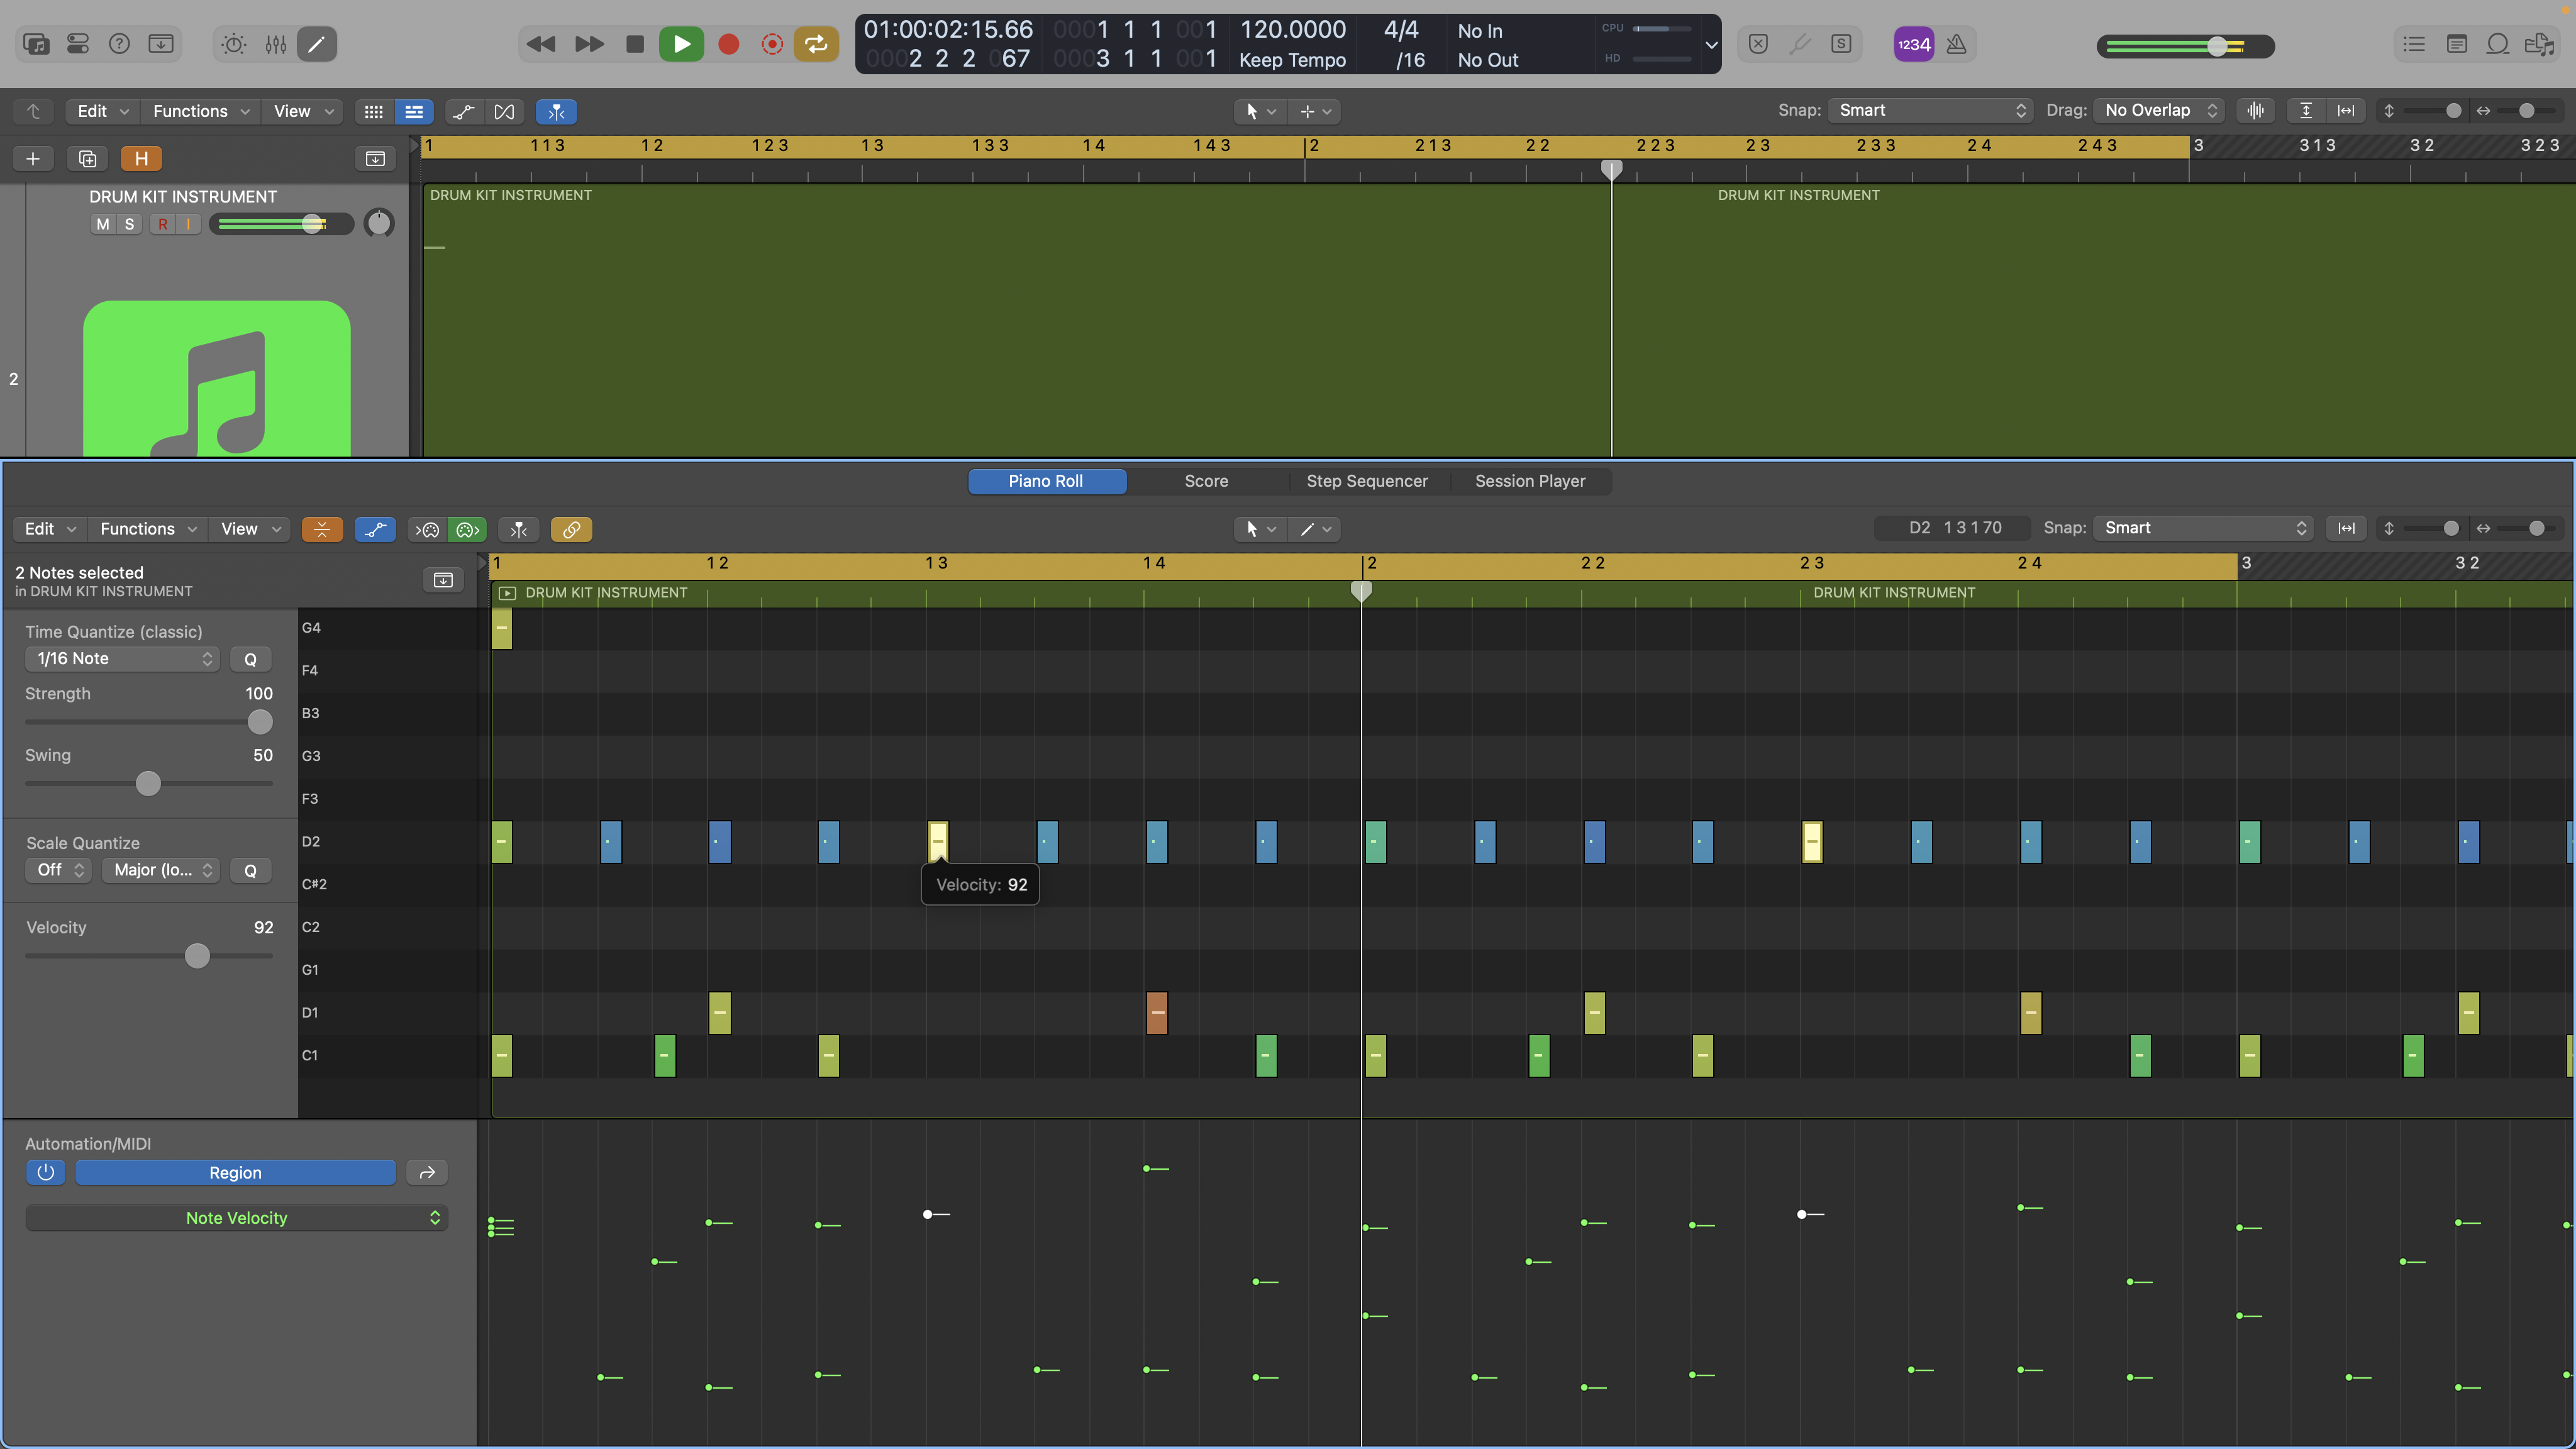Toggle Automation/MIDI power button
This screenshot has height=1449, width=2576.
click(46, 1172)
